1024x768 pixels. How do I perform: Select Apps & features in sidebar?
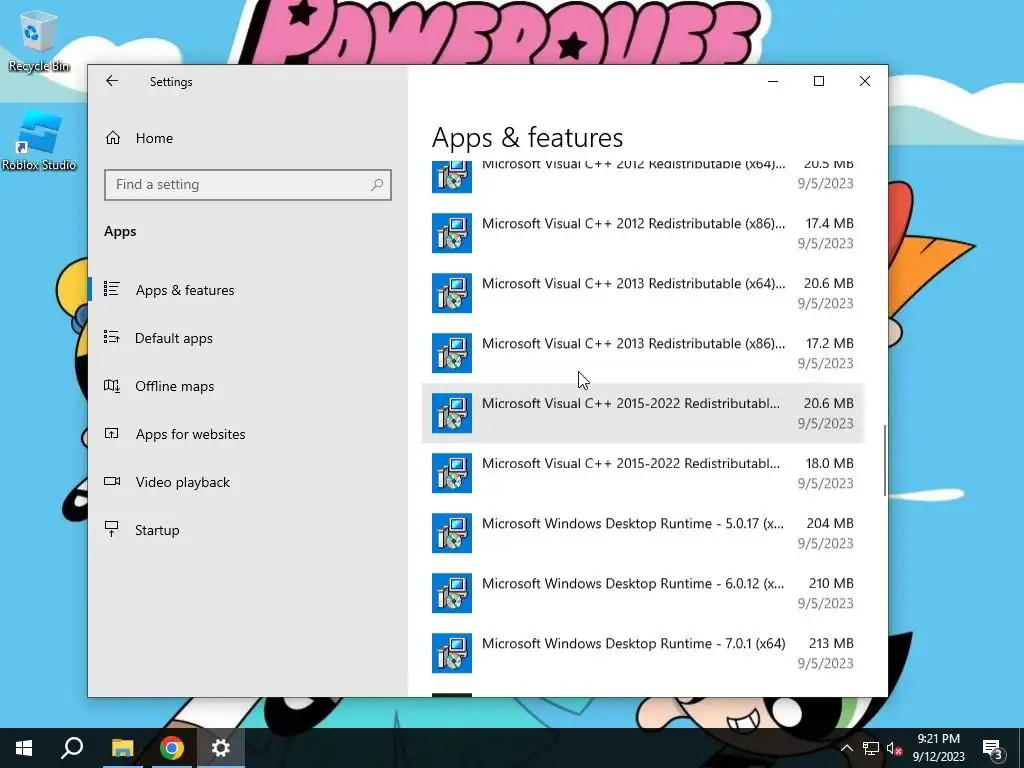tap(248, 290)
